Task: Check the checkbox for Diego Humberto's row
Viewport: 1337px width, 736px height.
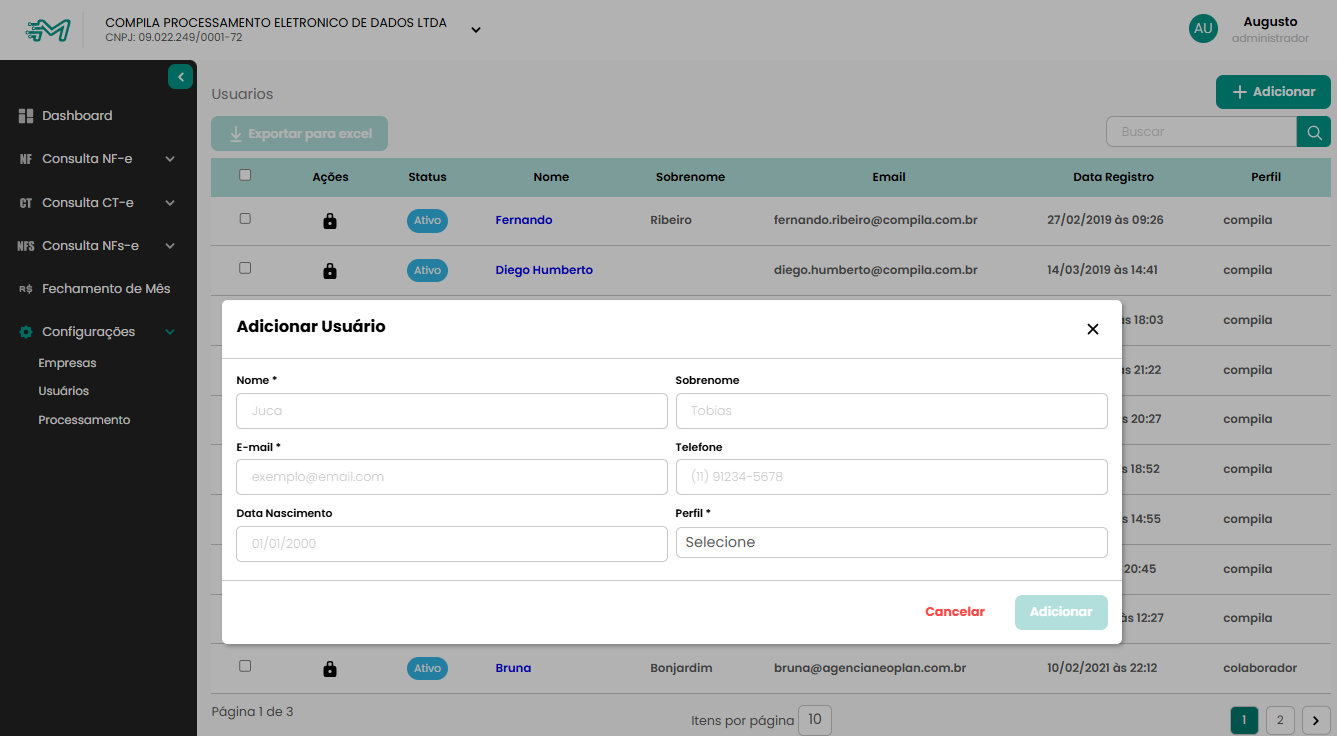Action: [x=245, y=268]
